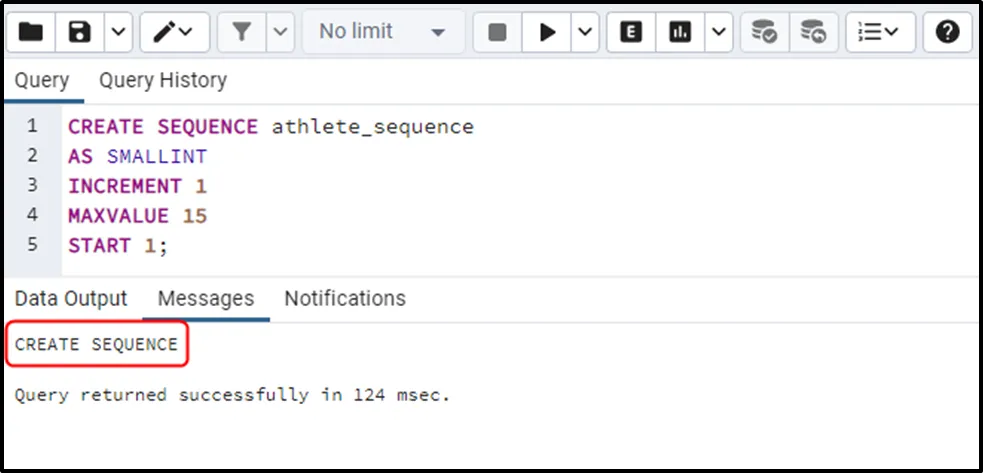The image size is (983, 473).
Task: Open the explain settings dropdown arrow
Action: click(719, 33)
